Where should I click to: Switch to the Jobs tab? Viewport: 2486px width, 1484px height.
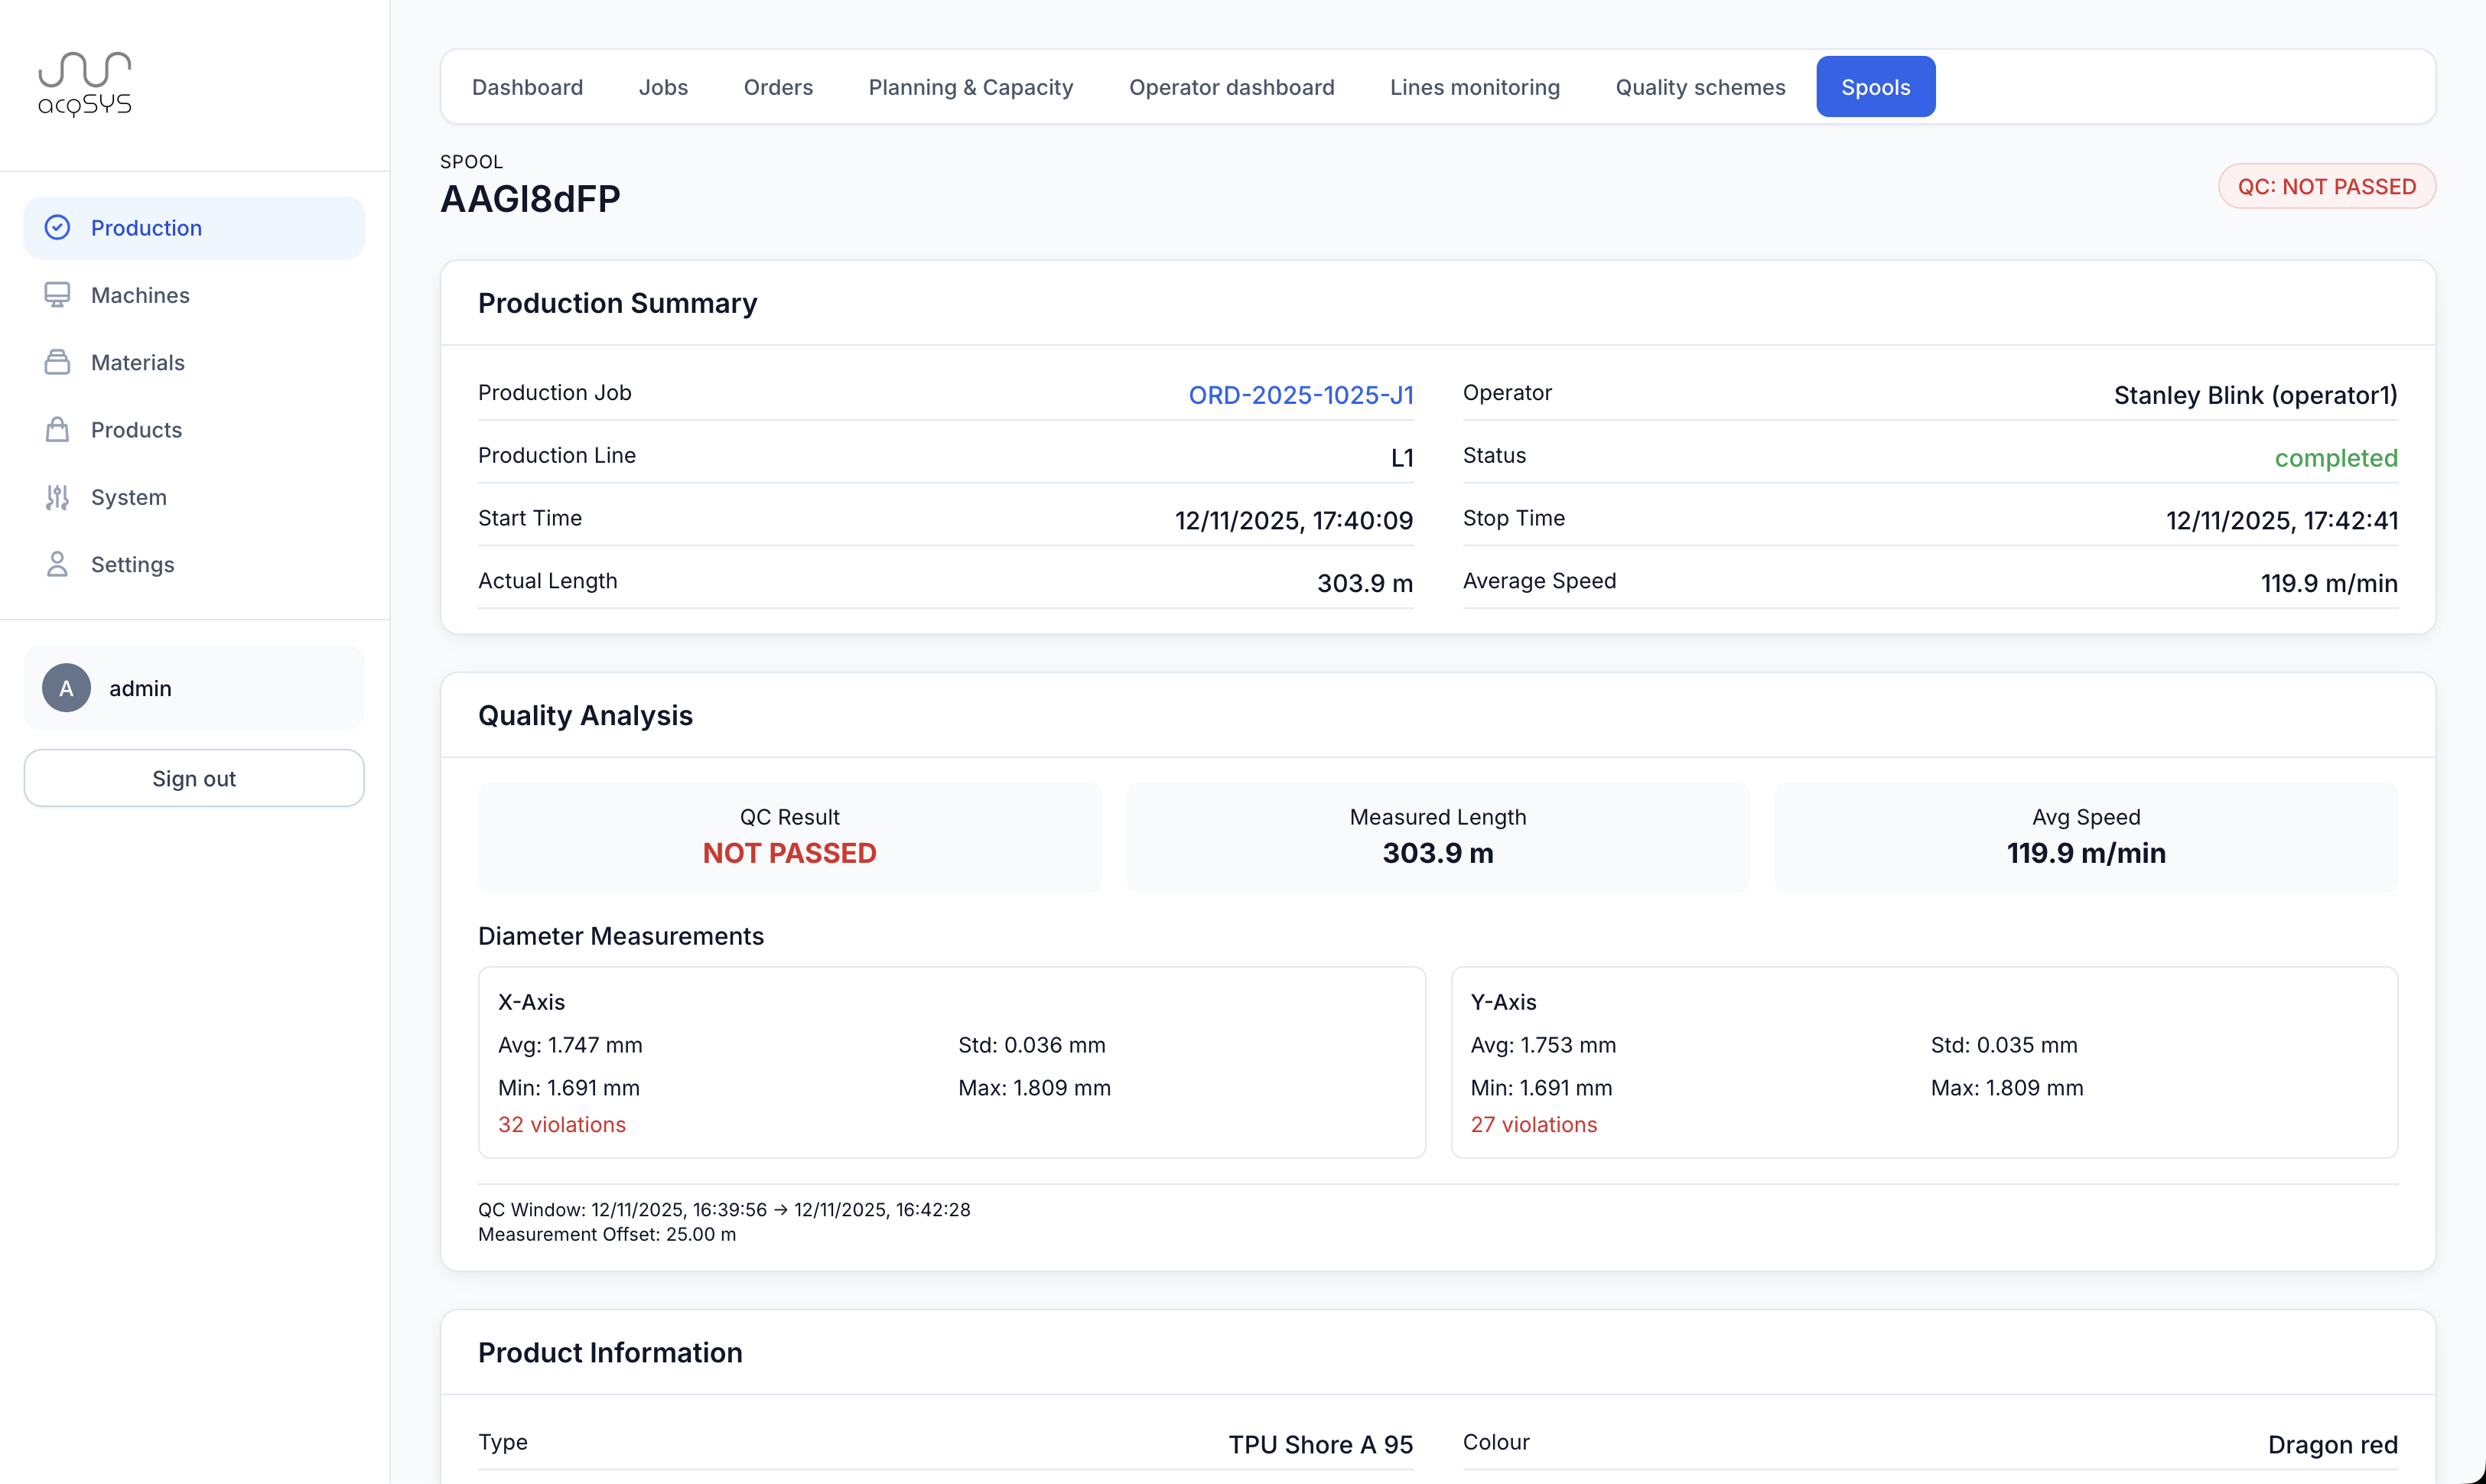tap(663, 87)
